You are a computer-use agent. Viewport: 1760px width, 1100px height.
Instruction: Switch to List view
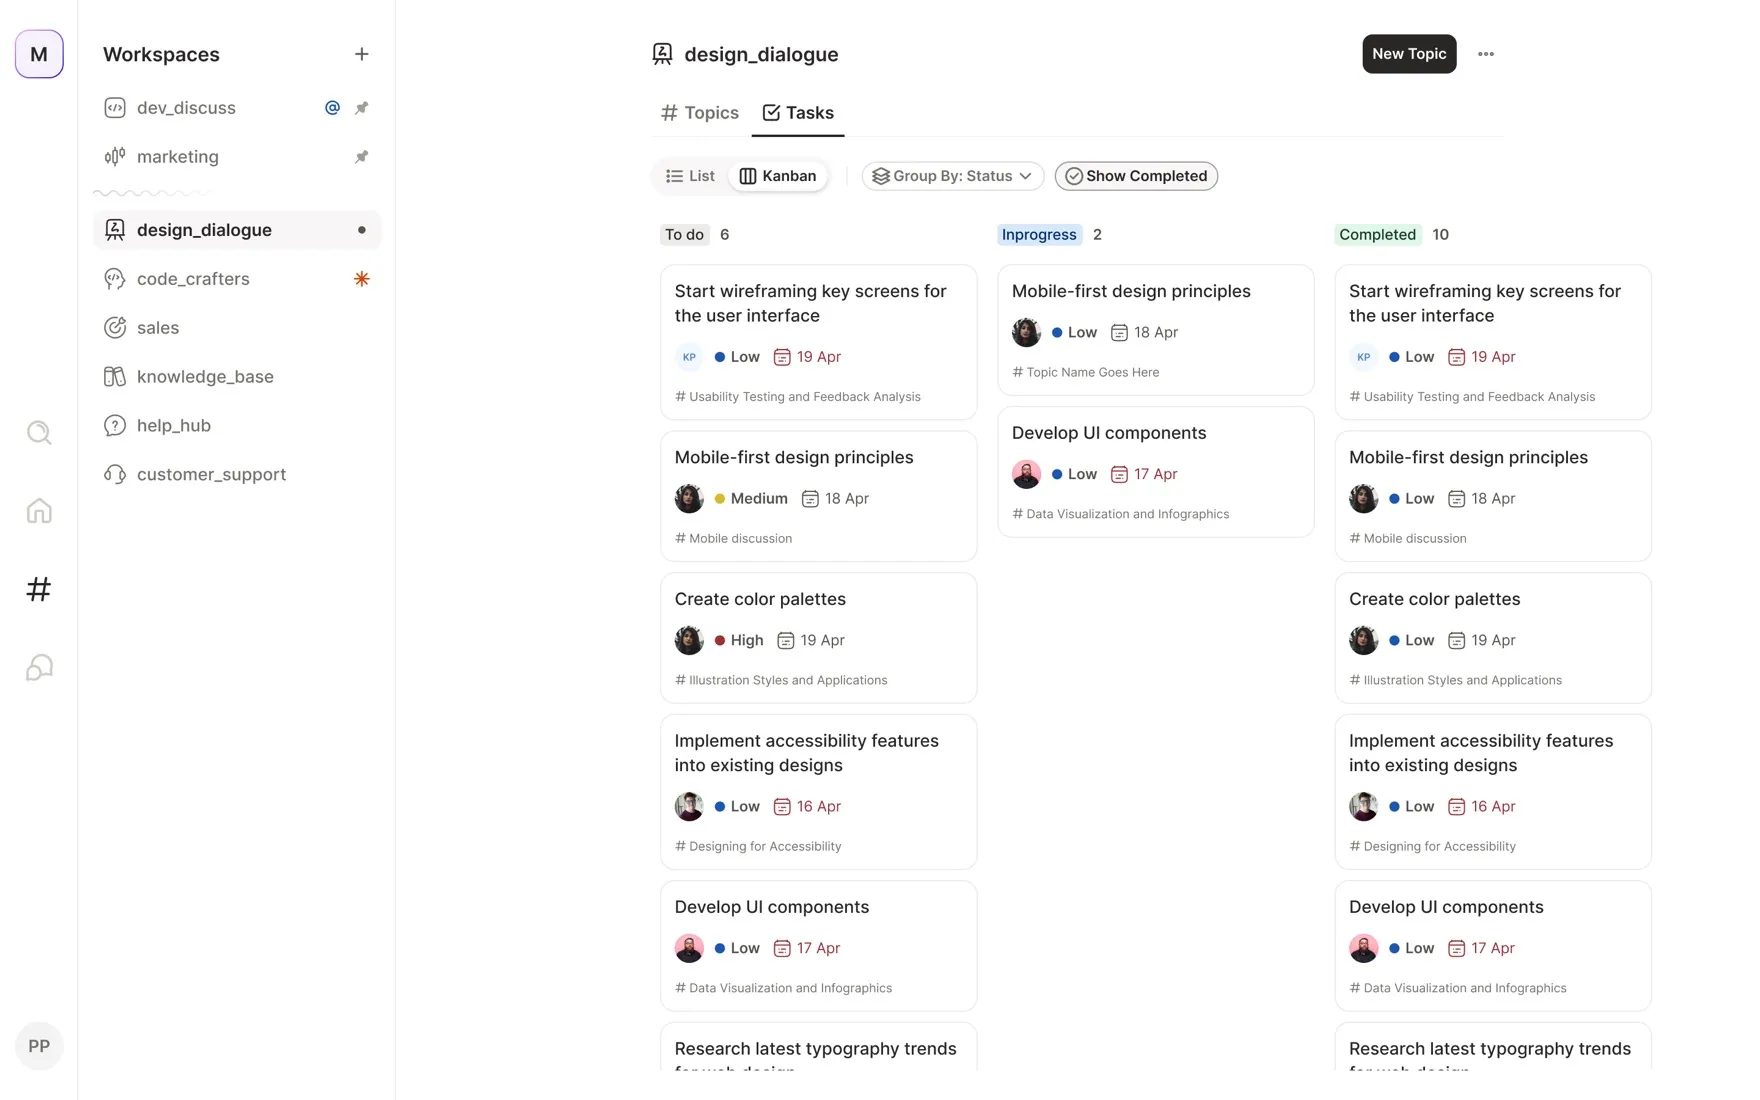[690, 176]
